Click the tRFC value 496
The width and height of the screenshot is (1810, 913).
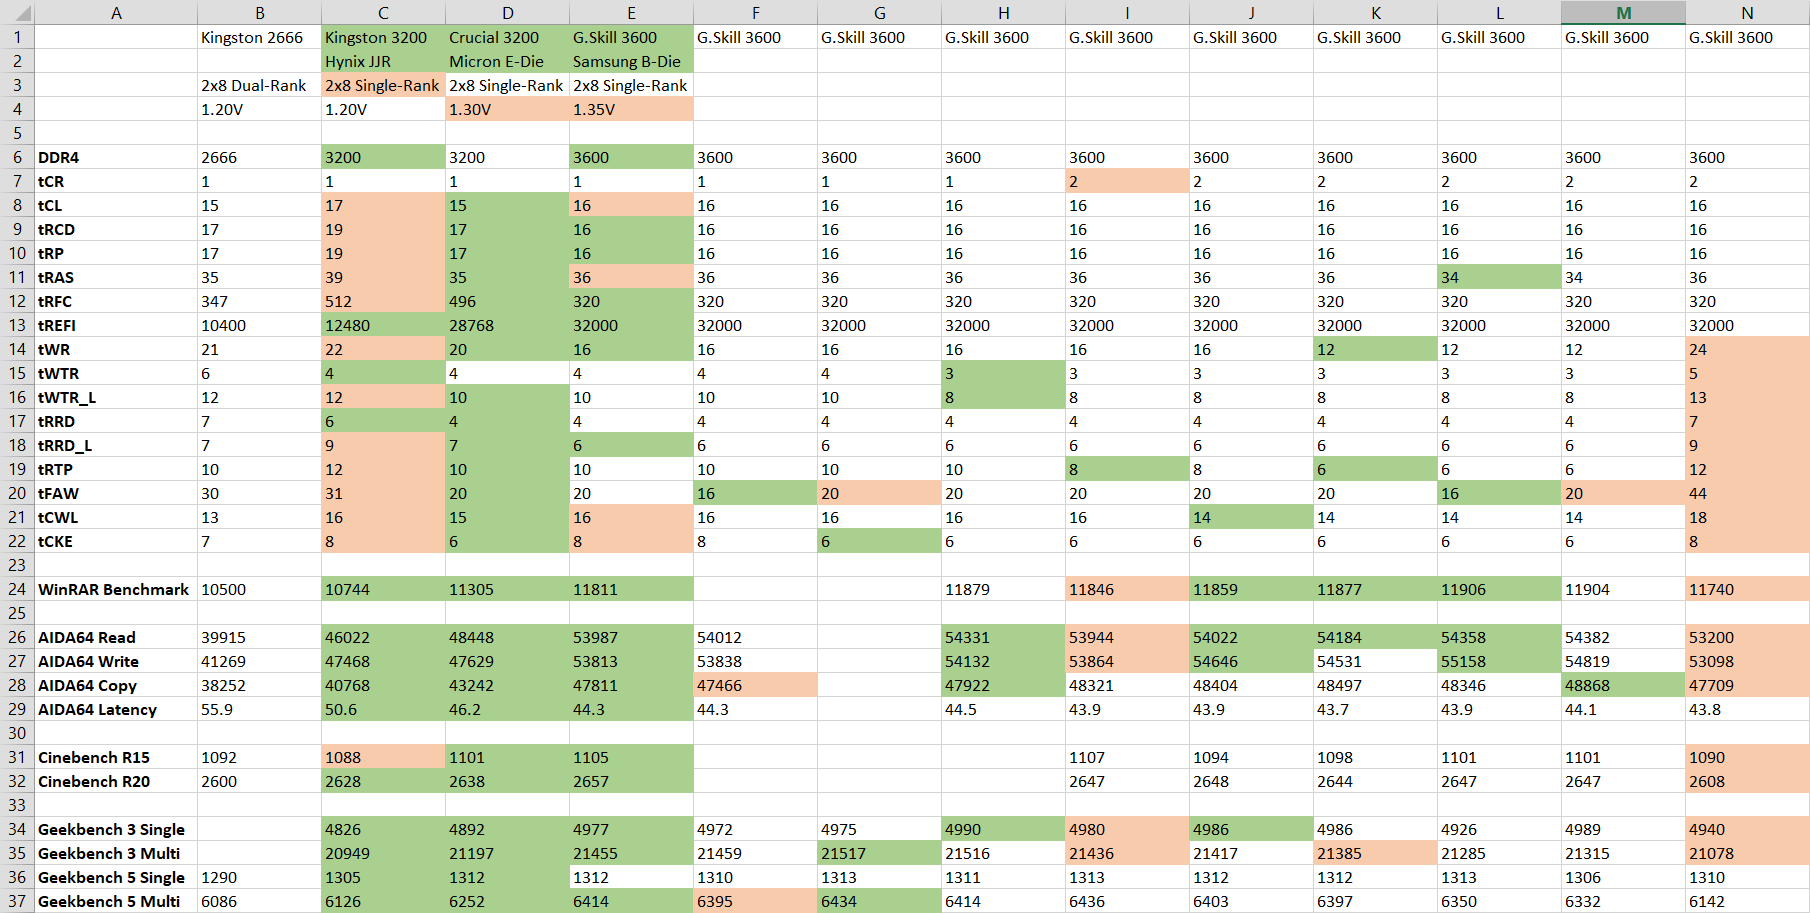point(507,301)
